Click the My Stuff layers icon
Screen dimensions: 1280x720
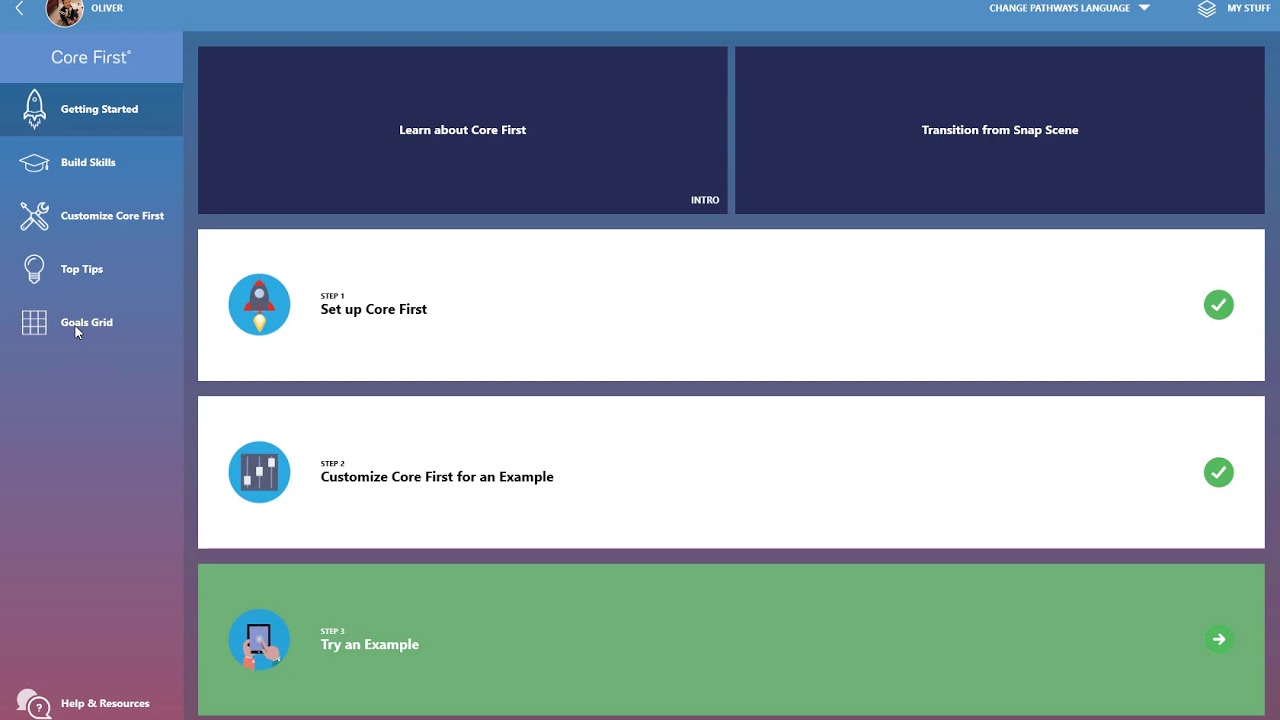click(1207, 8)
